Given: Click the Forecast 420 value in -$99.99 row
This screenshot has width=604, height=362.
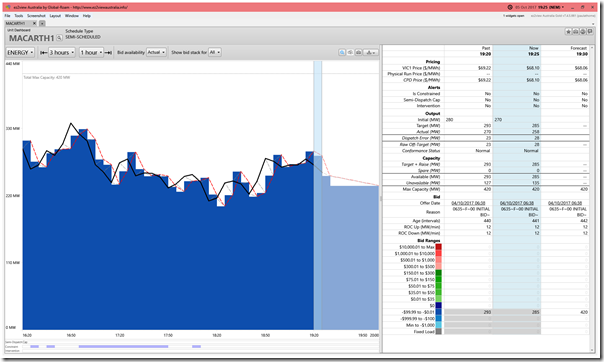Looking at the screenshot, I should [584, 312].
